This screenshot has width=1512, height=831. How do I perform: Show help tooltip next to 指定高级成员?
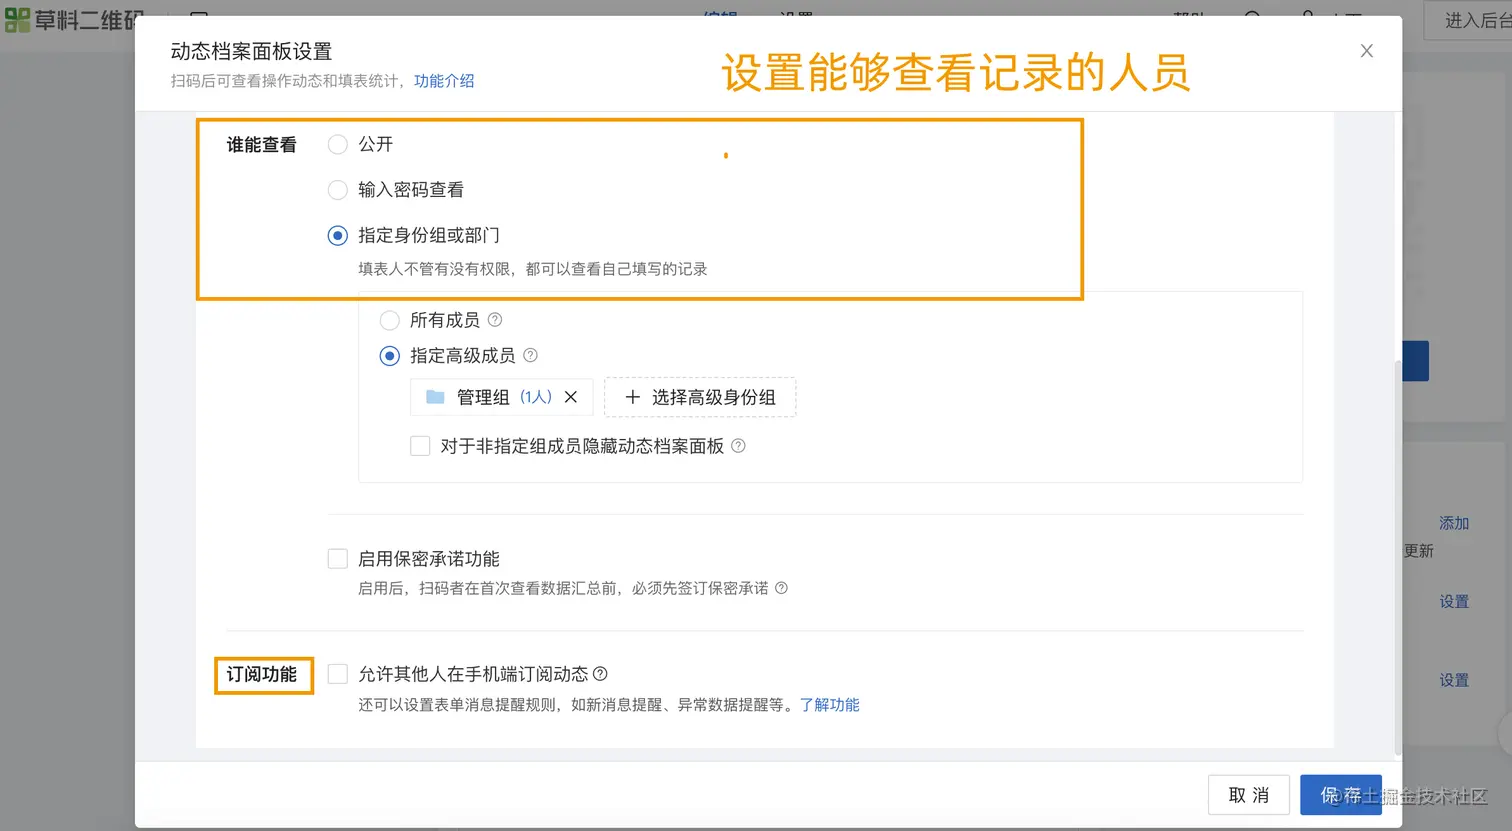click(x=531, y=355)
